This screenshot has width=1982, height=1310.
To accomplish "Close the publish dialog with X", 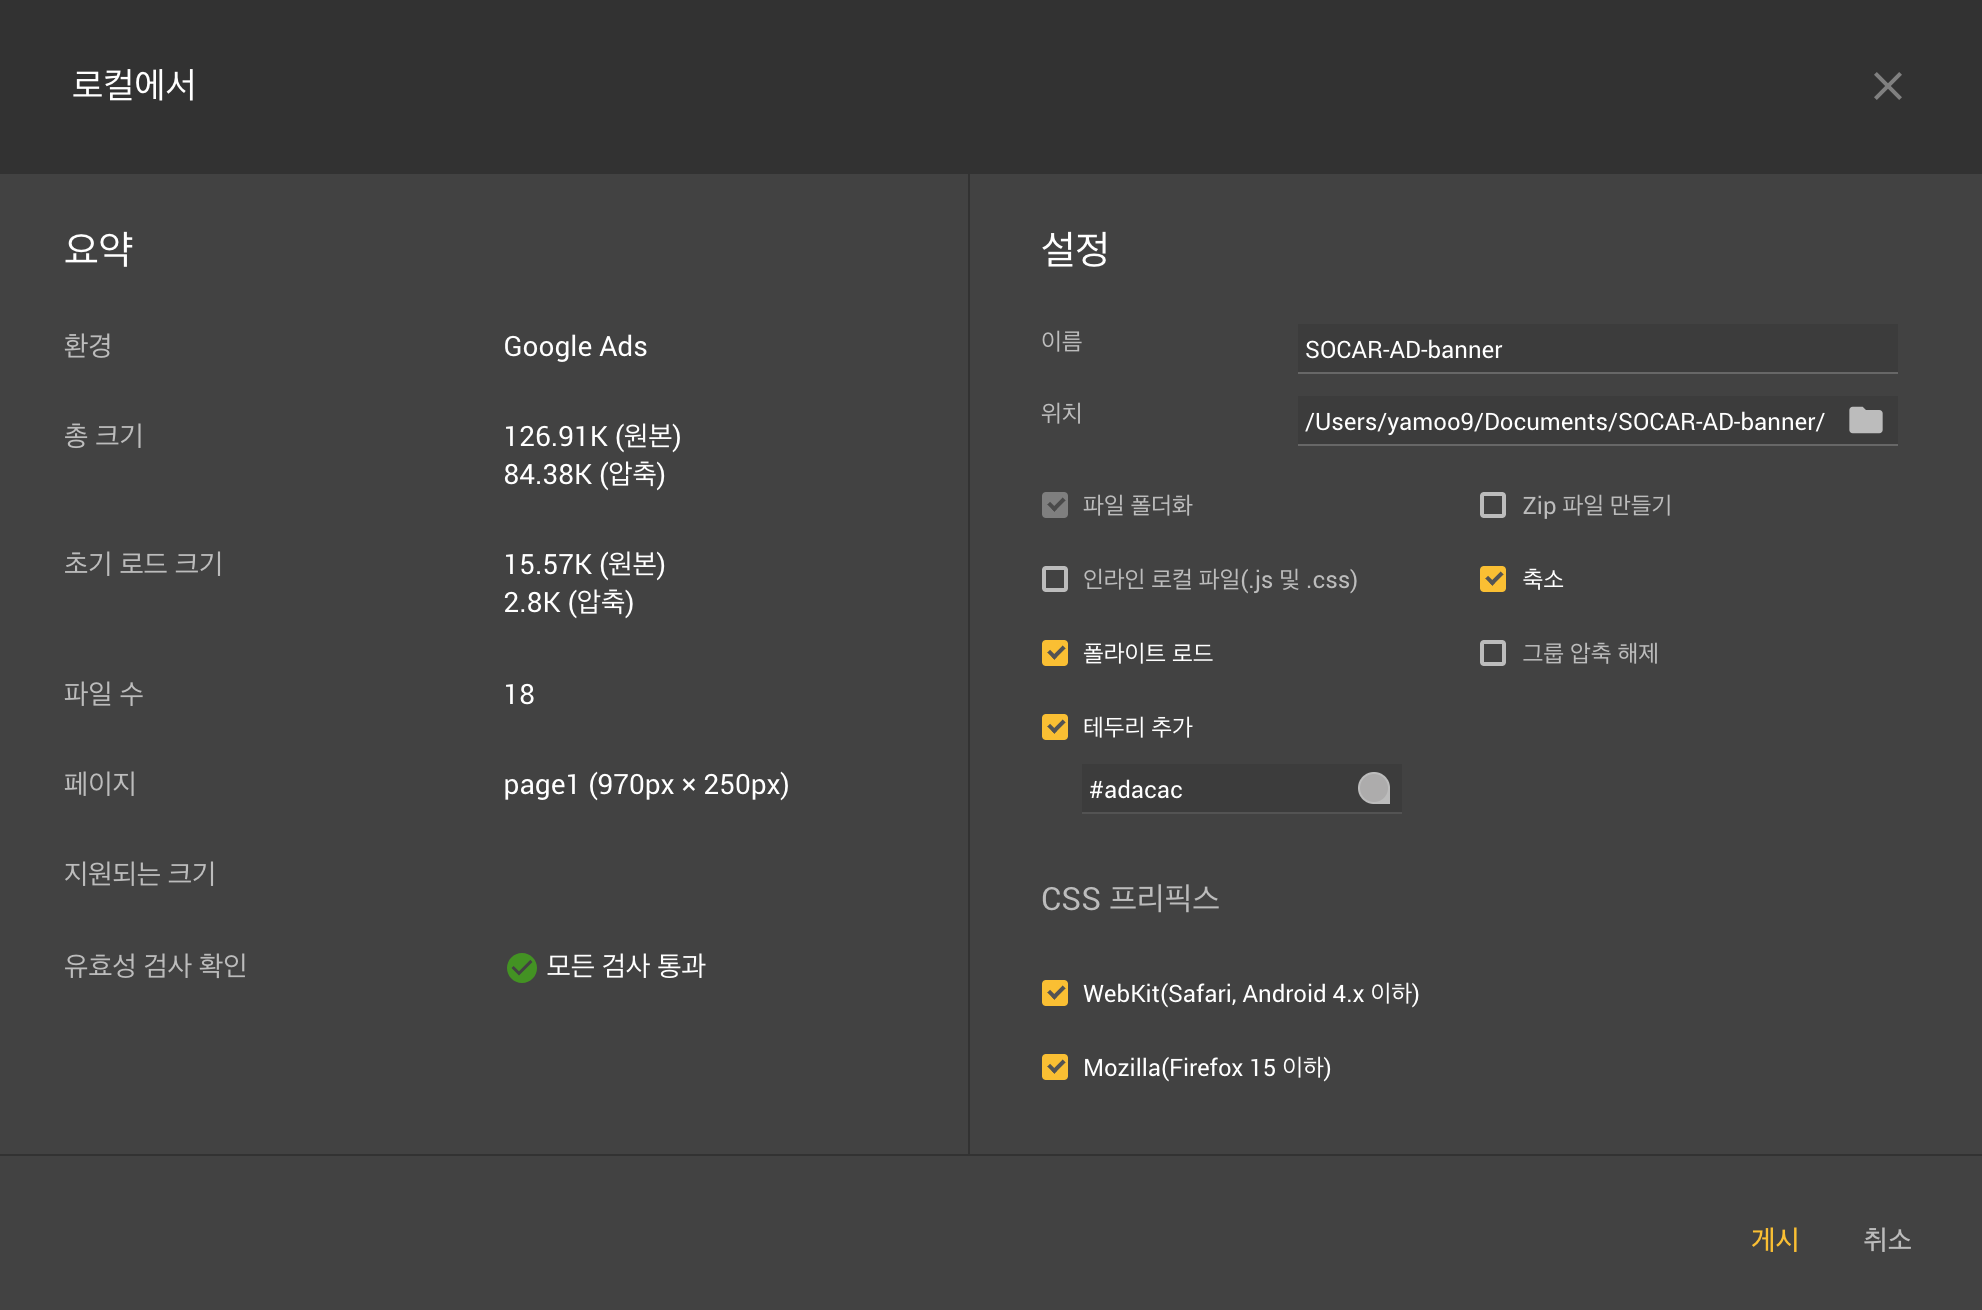I will (1887, 86).
